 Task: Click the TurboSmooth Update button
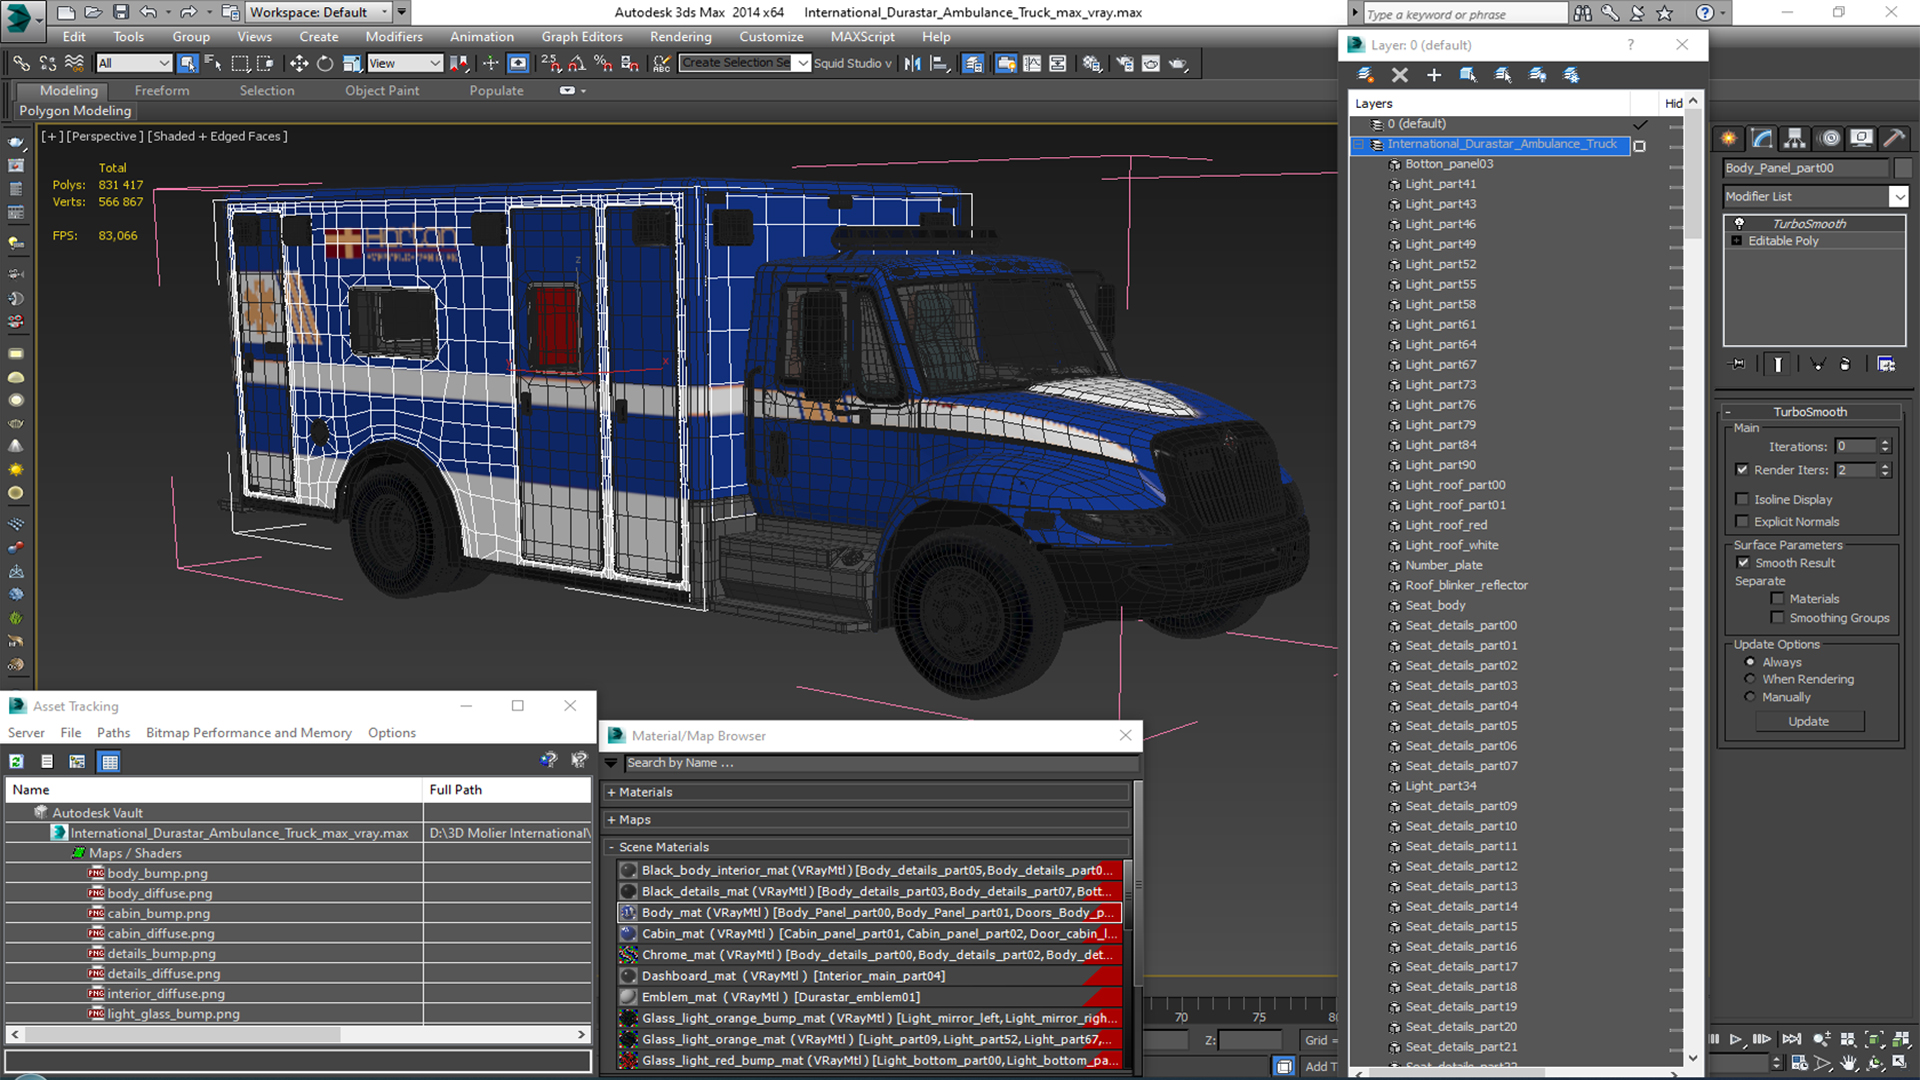pos(1808,721)
